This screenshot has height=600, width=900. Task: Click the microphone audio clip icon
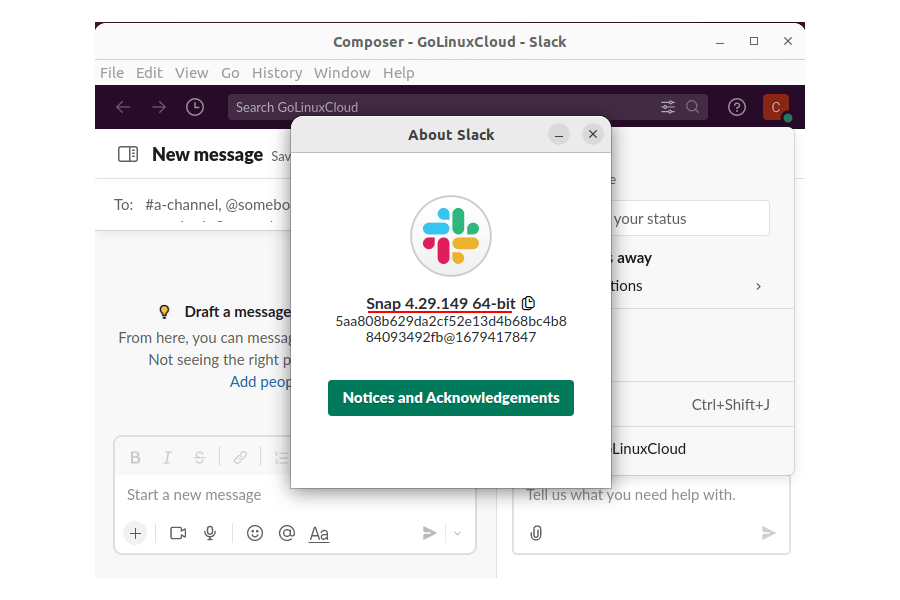pos(210,533)
